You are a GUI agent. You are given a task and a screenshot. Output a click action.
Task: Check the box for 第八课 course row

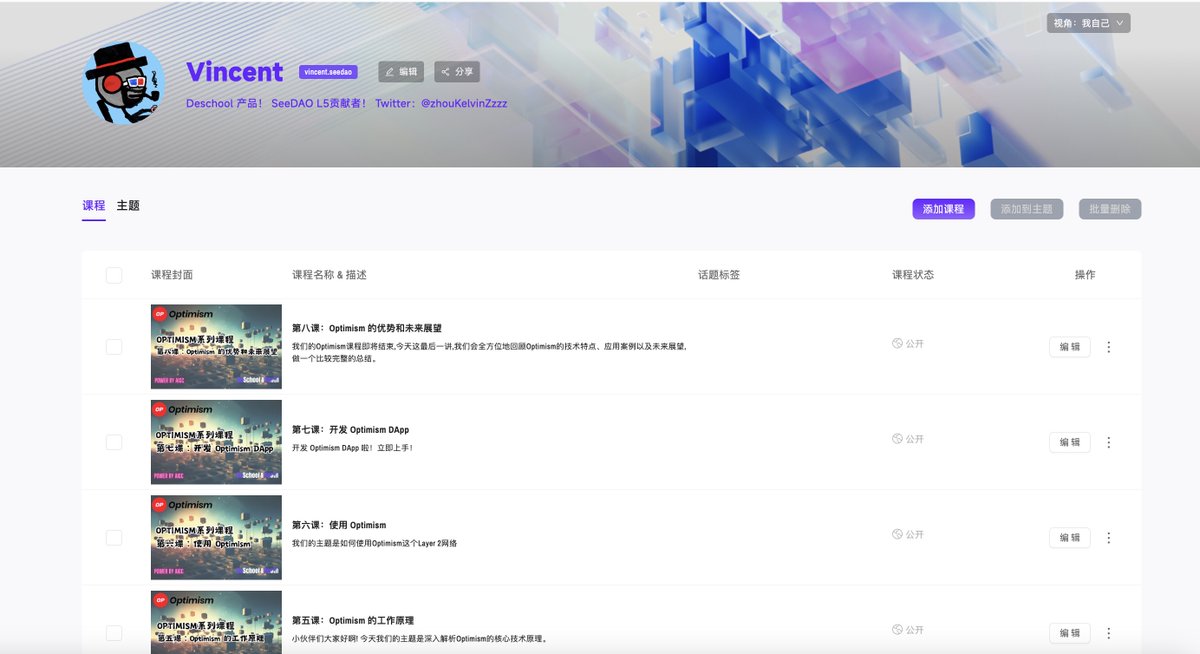(114, 347)
